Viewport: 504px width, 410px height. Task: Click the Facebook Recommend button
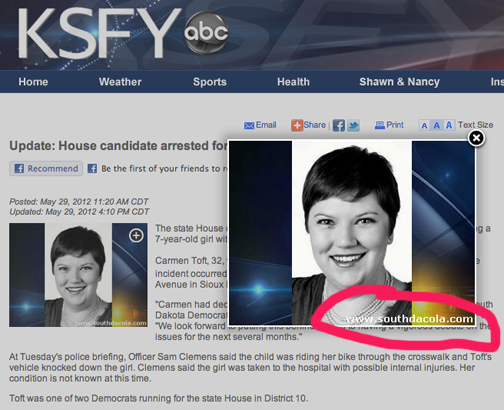pos(46,168)
